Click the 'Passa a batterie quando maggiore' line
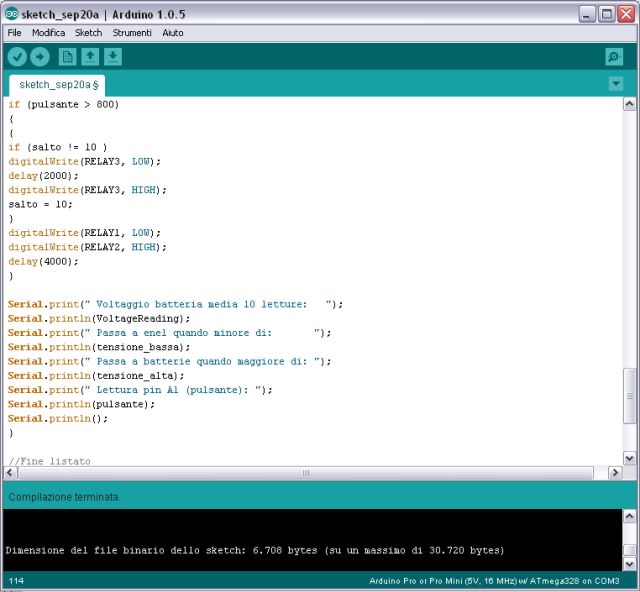This screenshot has height=592, width=640. click(x=169, y=362)
